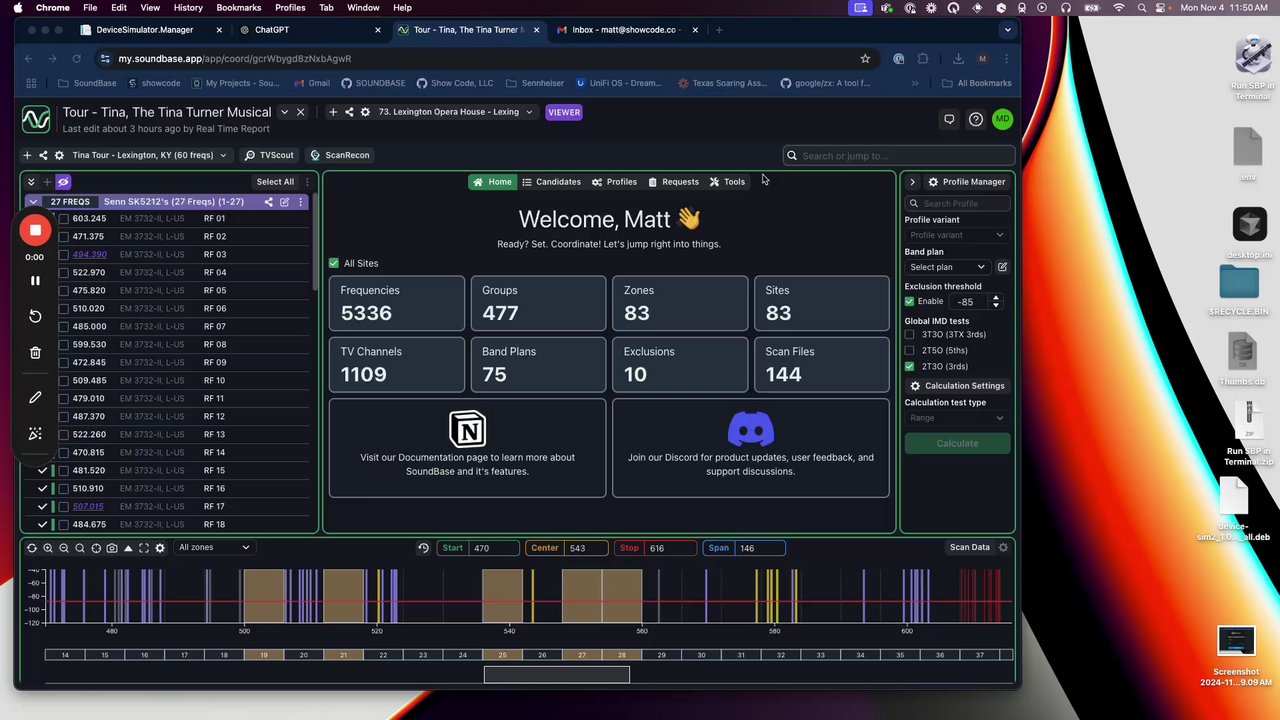Check the box for frequency 509.485
This screenshot has height=720, width=1280.
[64, 380]
